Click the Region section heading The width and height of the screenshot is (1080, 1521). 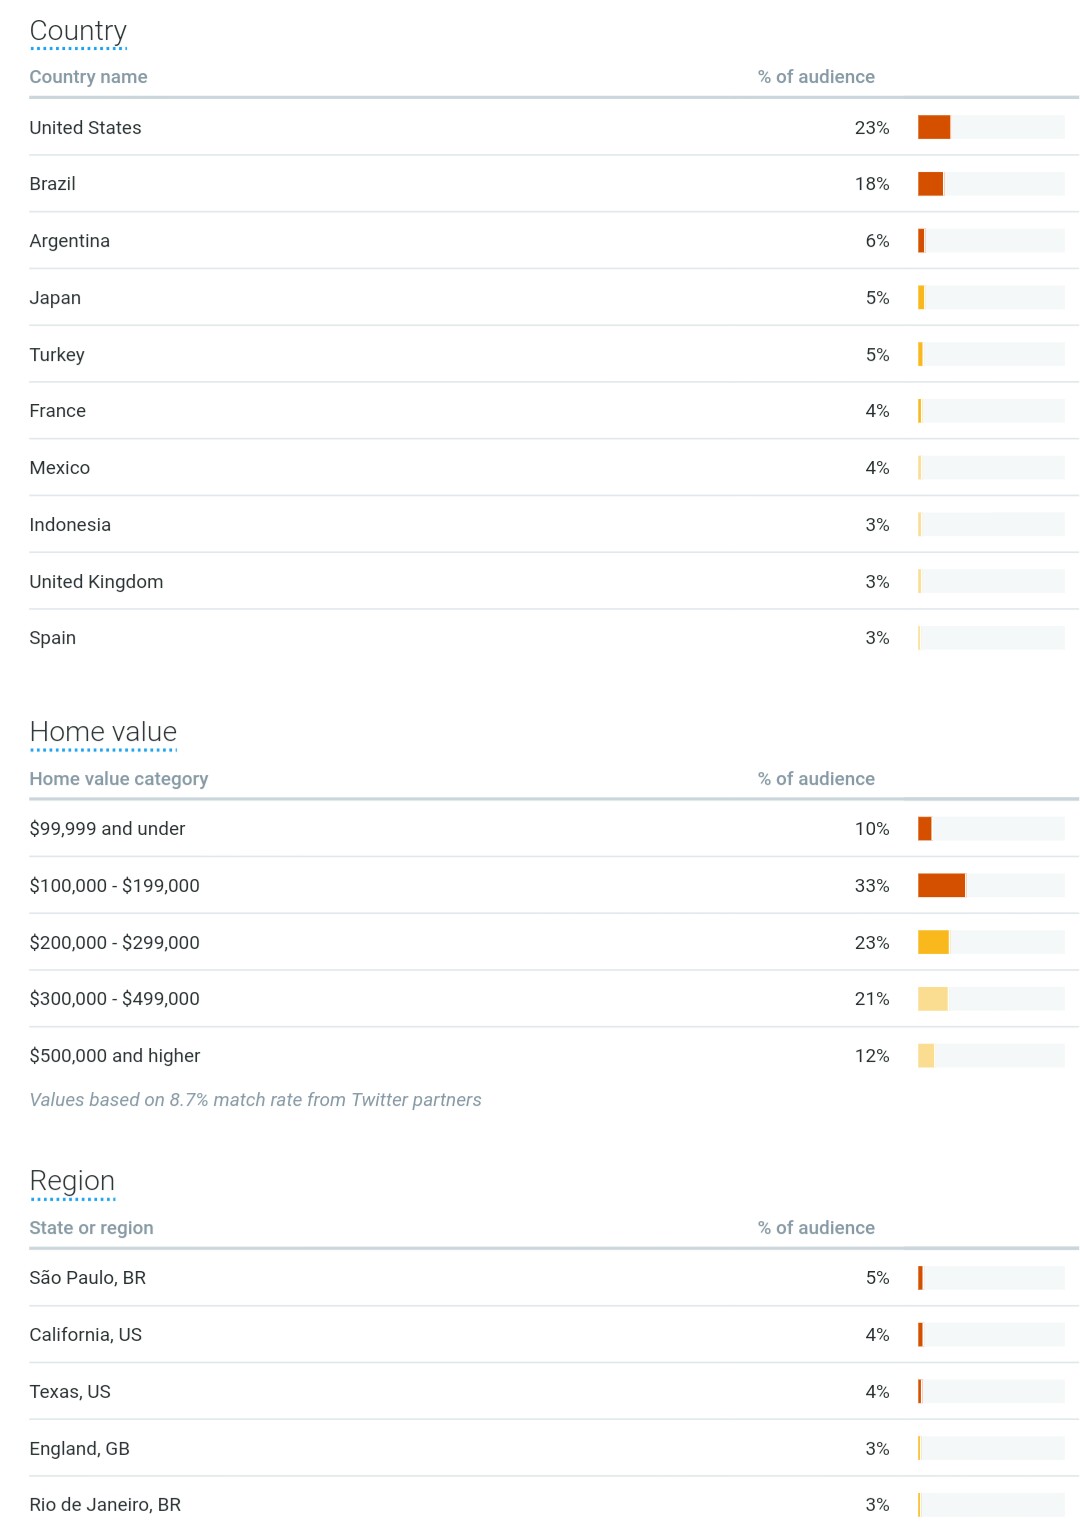(72, 1181)
